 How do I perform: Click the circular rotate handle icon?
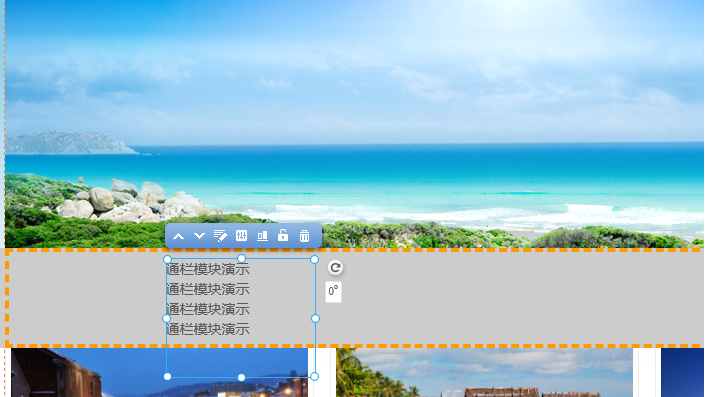click(335, 268)
